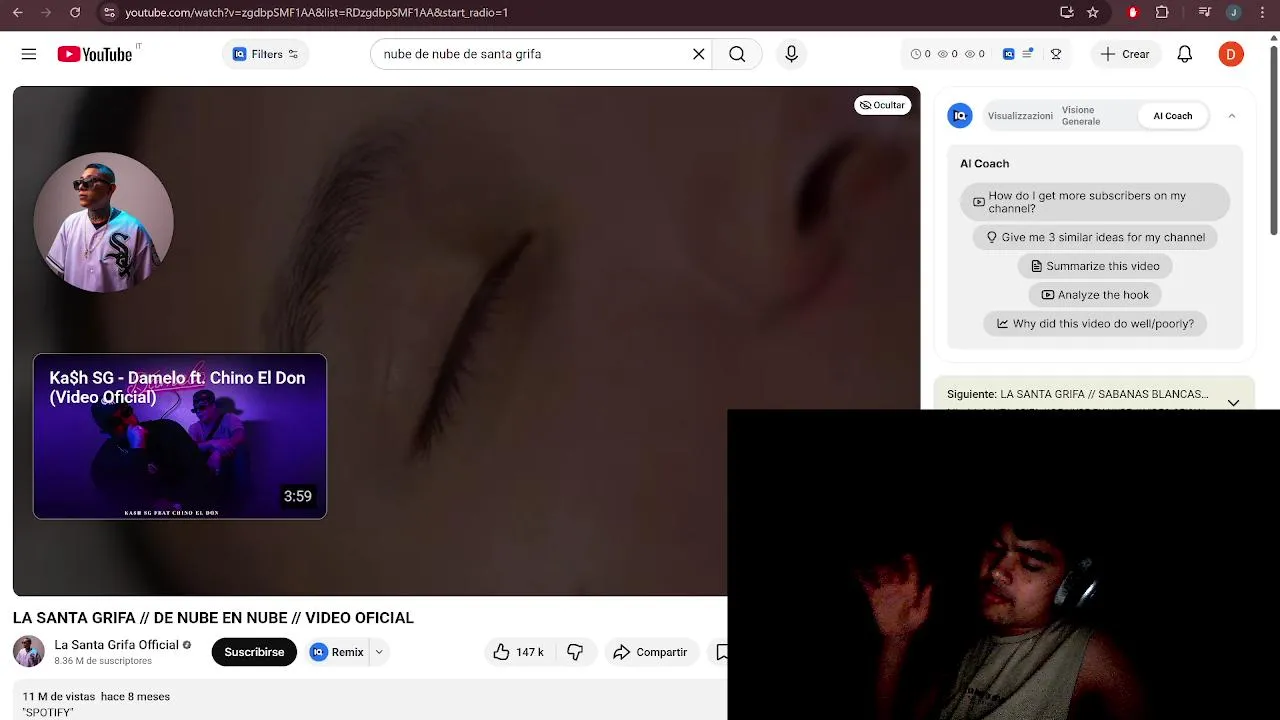Click Analyze the hook prompt

click(x=1095, y=295)
